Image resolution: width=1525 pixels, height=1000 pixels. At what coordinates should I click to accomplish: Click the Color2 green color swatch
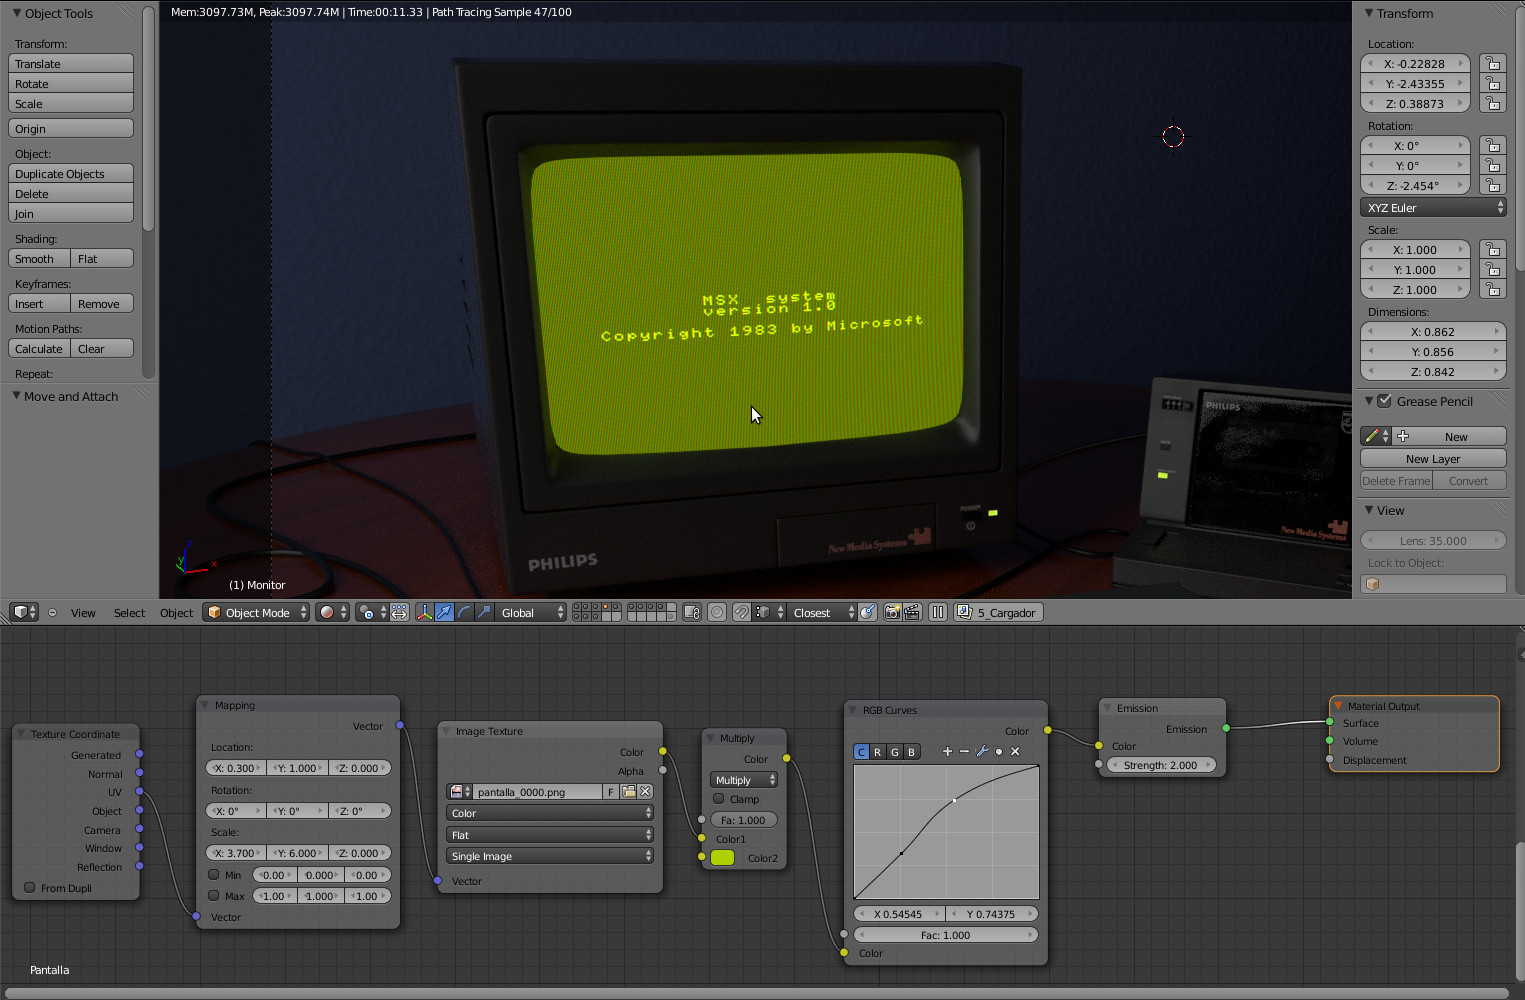pos(723,857)
